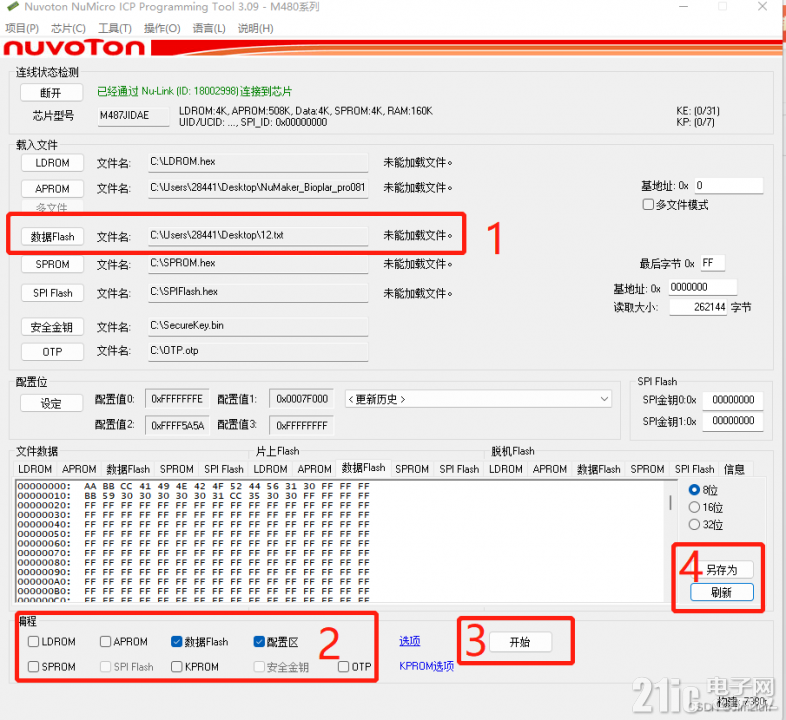Click the 刷新 refresh button

coord(721,592)
